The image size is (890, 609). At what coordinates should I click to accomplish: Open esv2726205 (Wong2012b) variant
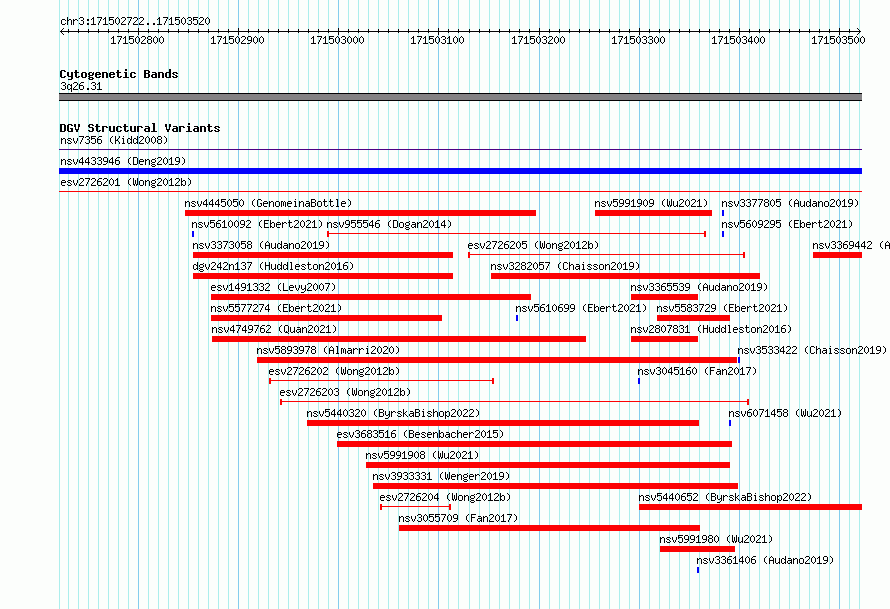[x=534, y=245]
